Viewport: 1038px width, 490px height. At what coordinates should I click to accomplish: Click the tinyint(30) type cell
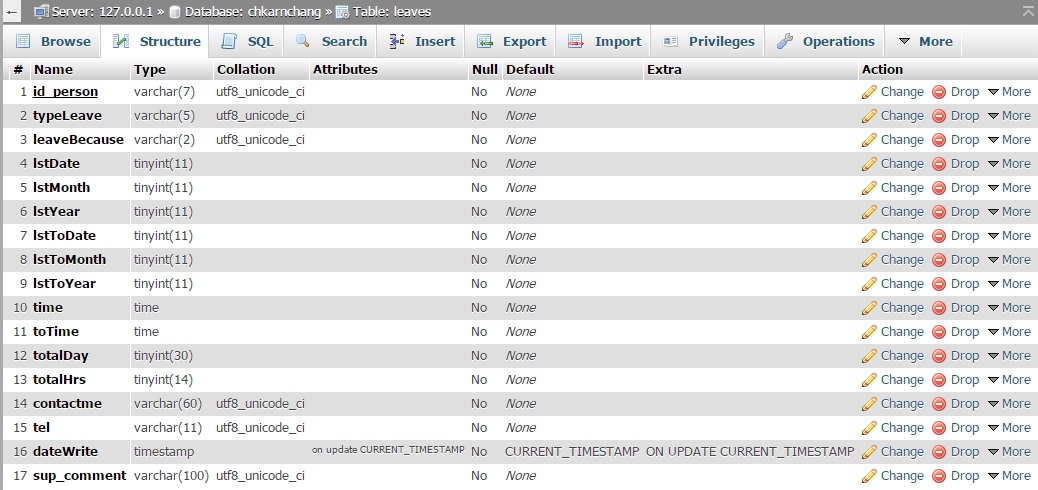click(x=163, y=356)
